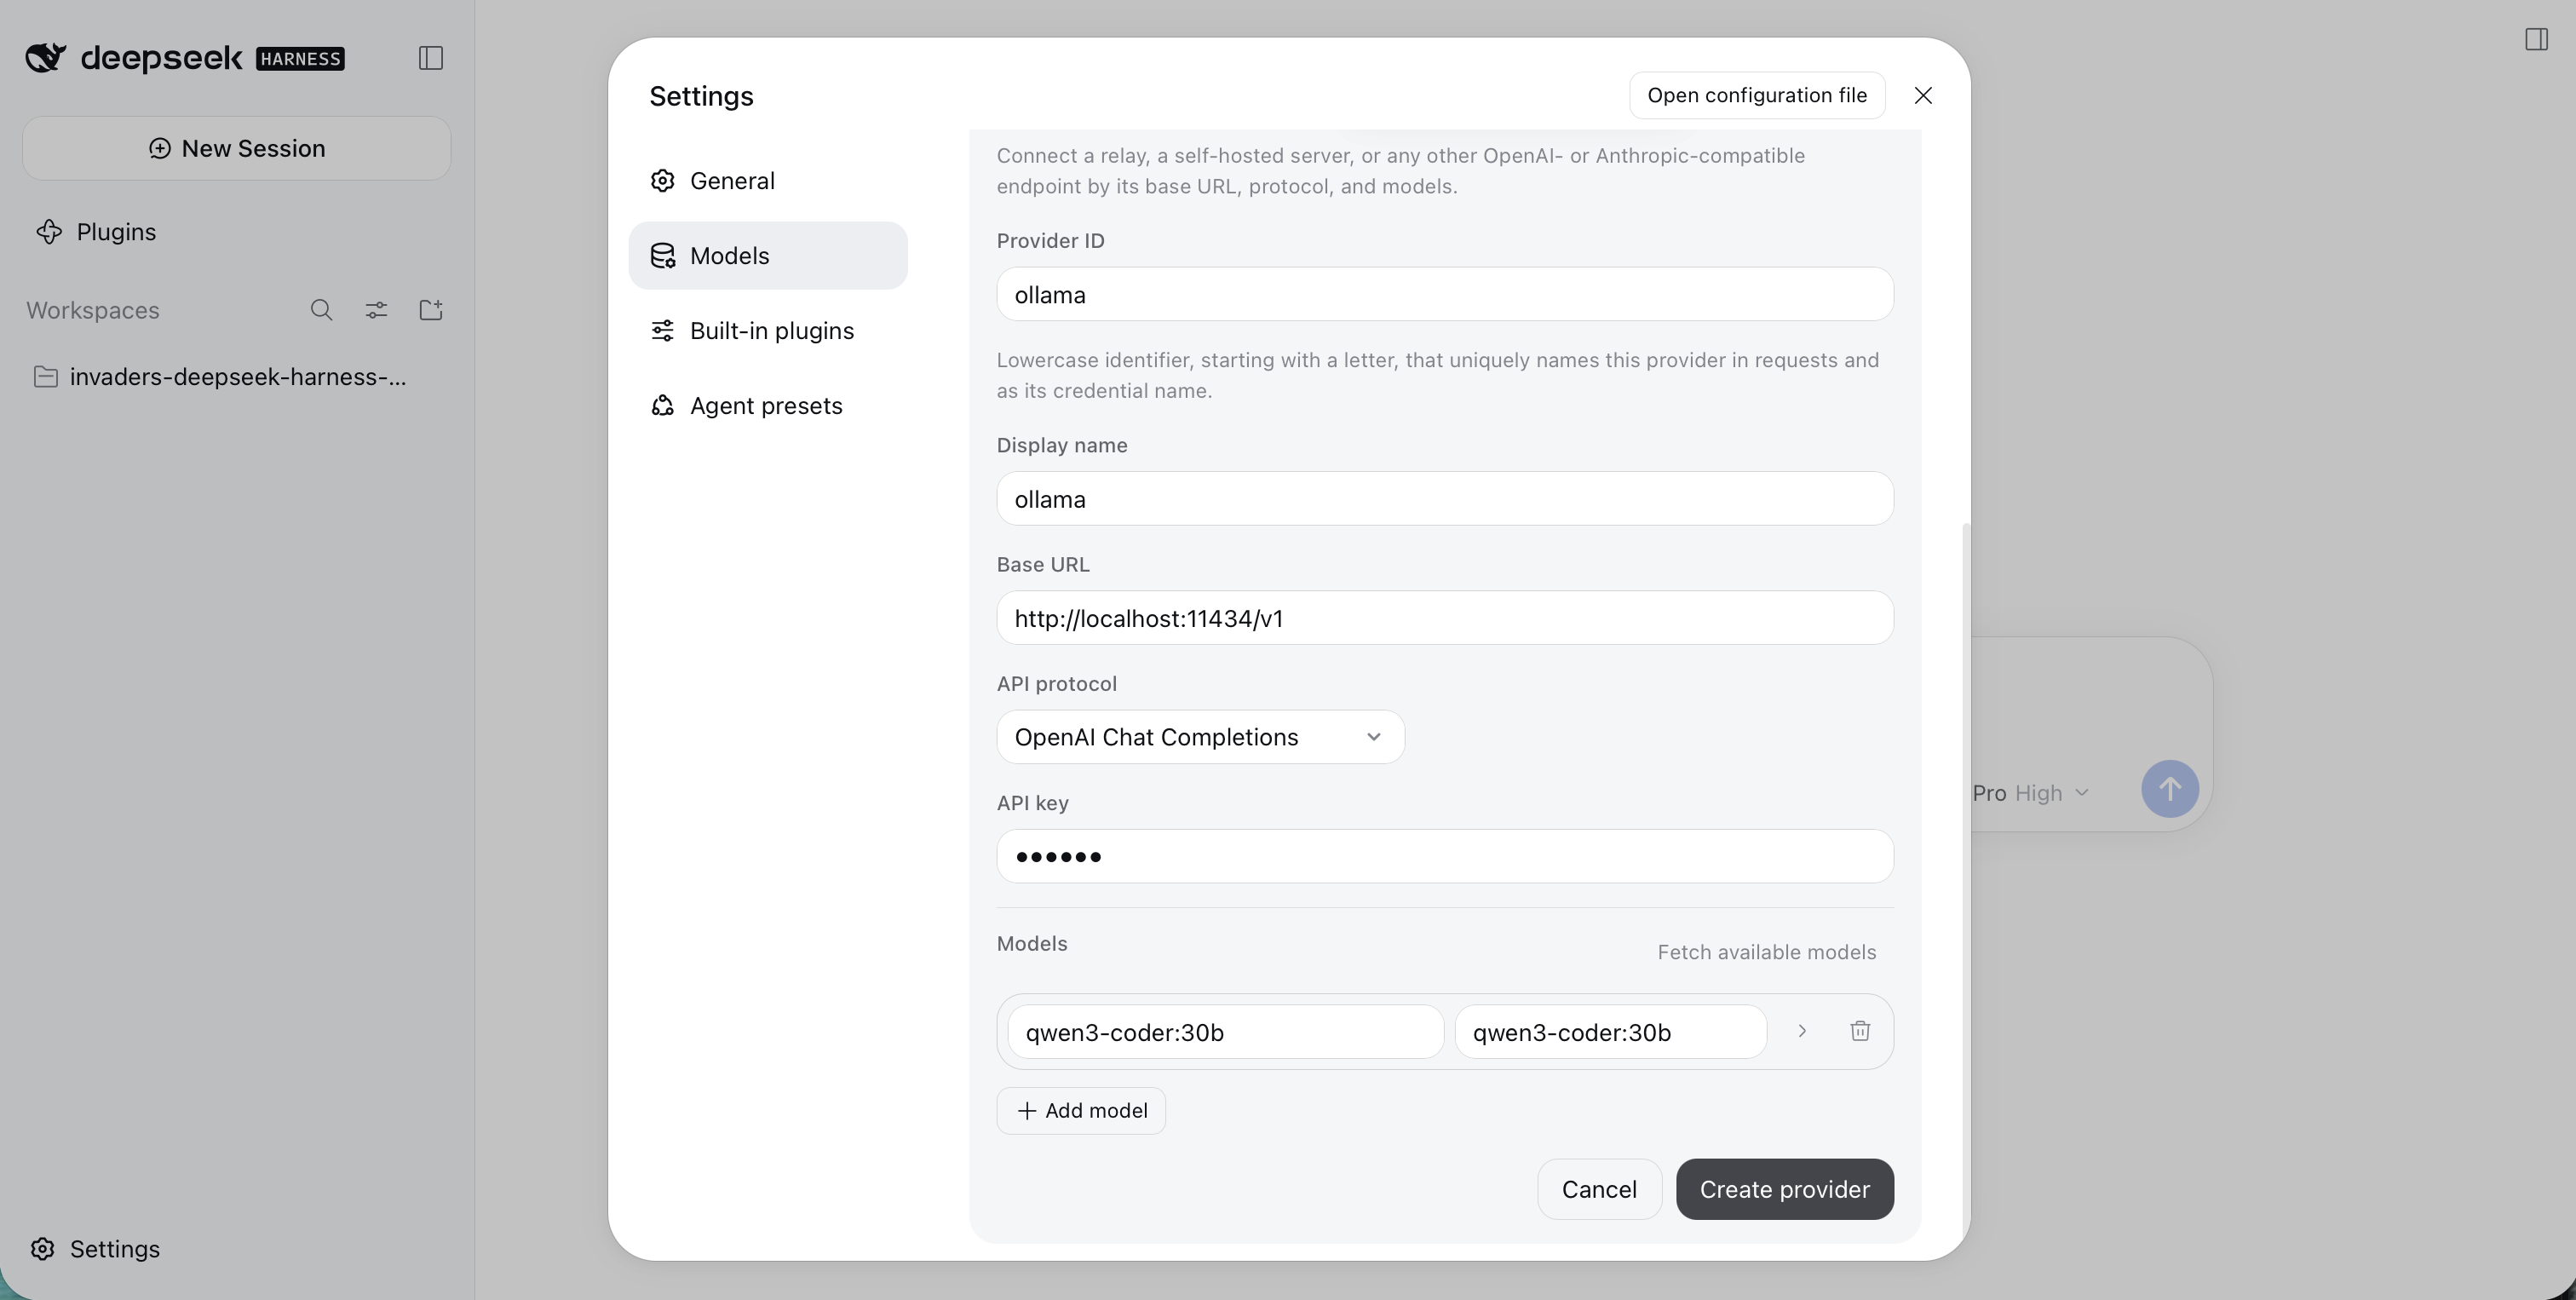Add a new workspace folder icon
Screen dimensions: 2576x1300
click(x=431, y=310)
